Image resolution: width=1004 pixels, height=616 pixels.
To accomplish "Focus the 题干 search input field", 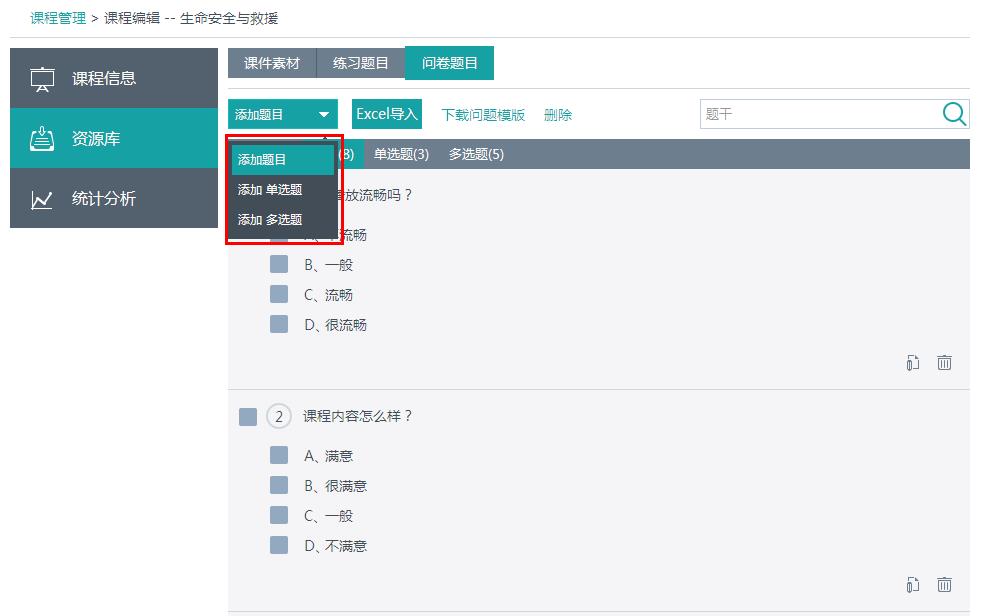I will point(820,114).
